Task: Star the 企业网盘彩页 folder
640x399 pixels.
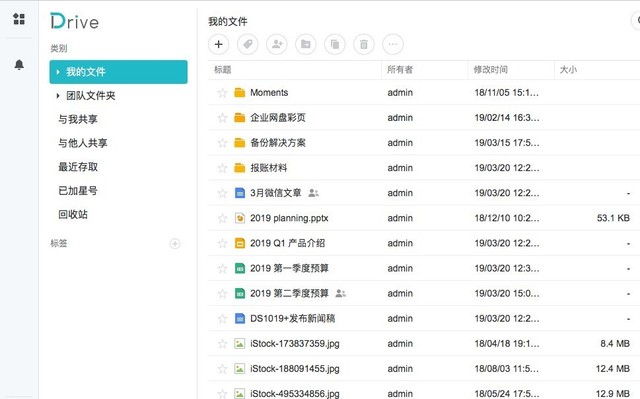Action: click(x=222, y=117)
